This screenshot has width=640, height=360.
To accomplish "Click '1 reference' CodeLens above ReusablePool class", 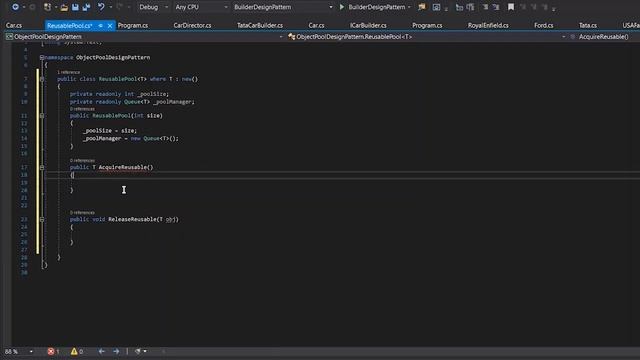I will click(x=69, y=72).
